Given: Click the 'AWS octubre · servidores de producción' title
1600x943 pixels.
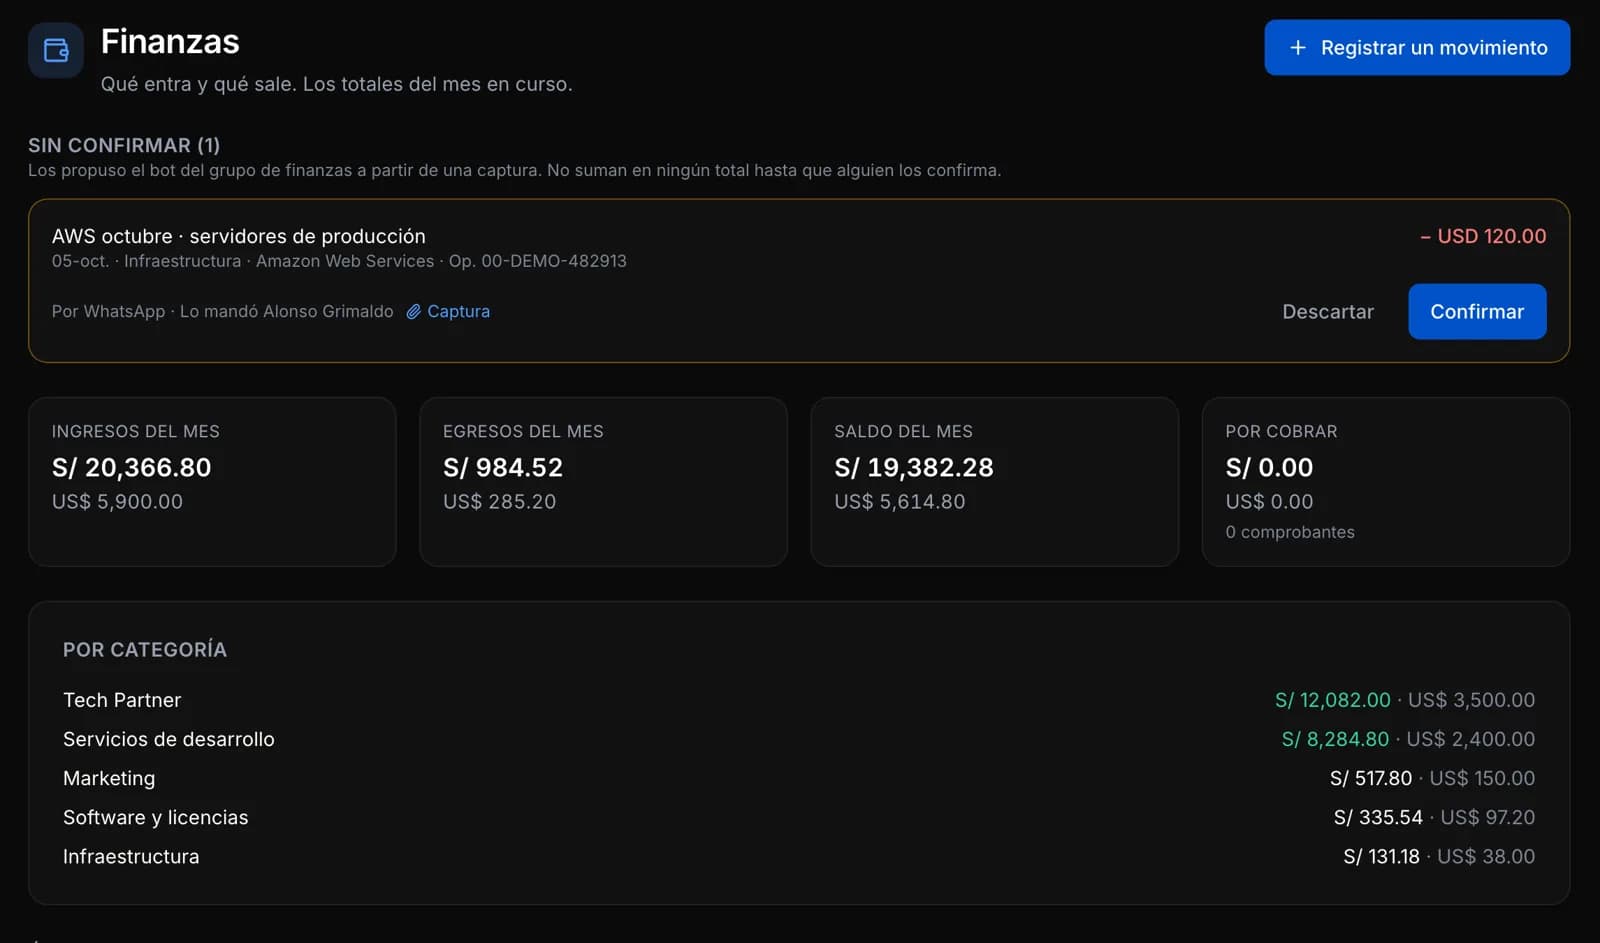Looking at the screenshot, I should pyautogui.click(x=239, y=236).
